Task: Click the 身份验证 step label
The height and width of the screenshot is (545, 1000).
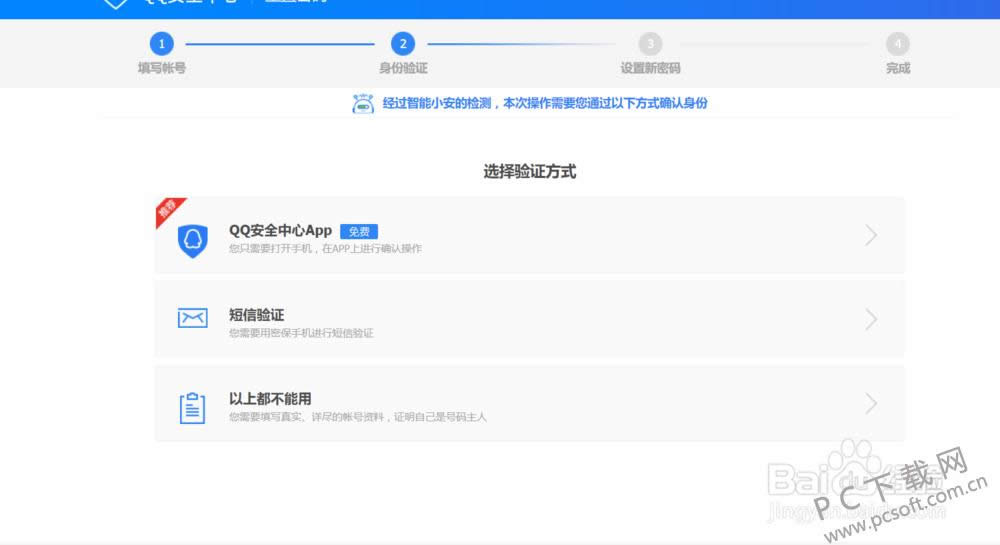Action: coord(403,68)
